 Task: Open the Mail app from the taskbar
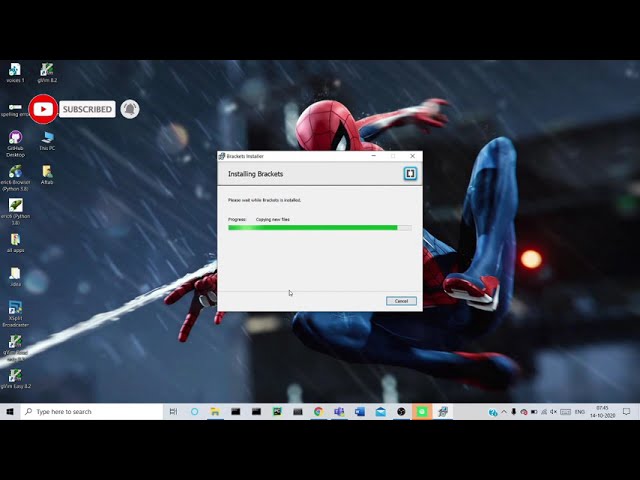pyautogui.click(x=380, y=411)
